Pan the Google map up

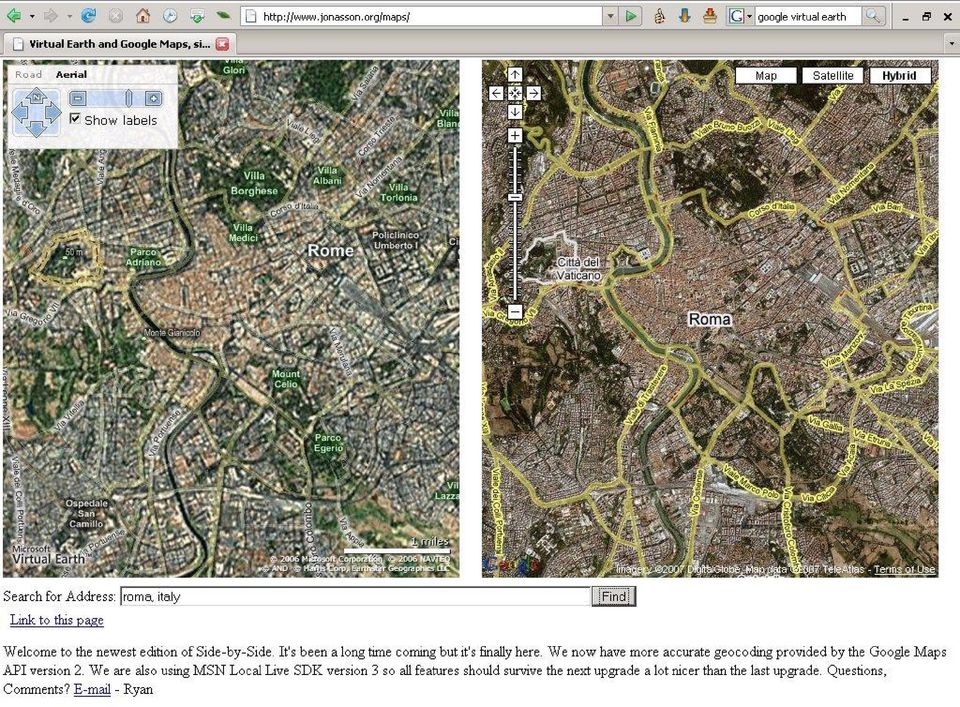pyautogui.click(x=515, y=75)
